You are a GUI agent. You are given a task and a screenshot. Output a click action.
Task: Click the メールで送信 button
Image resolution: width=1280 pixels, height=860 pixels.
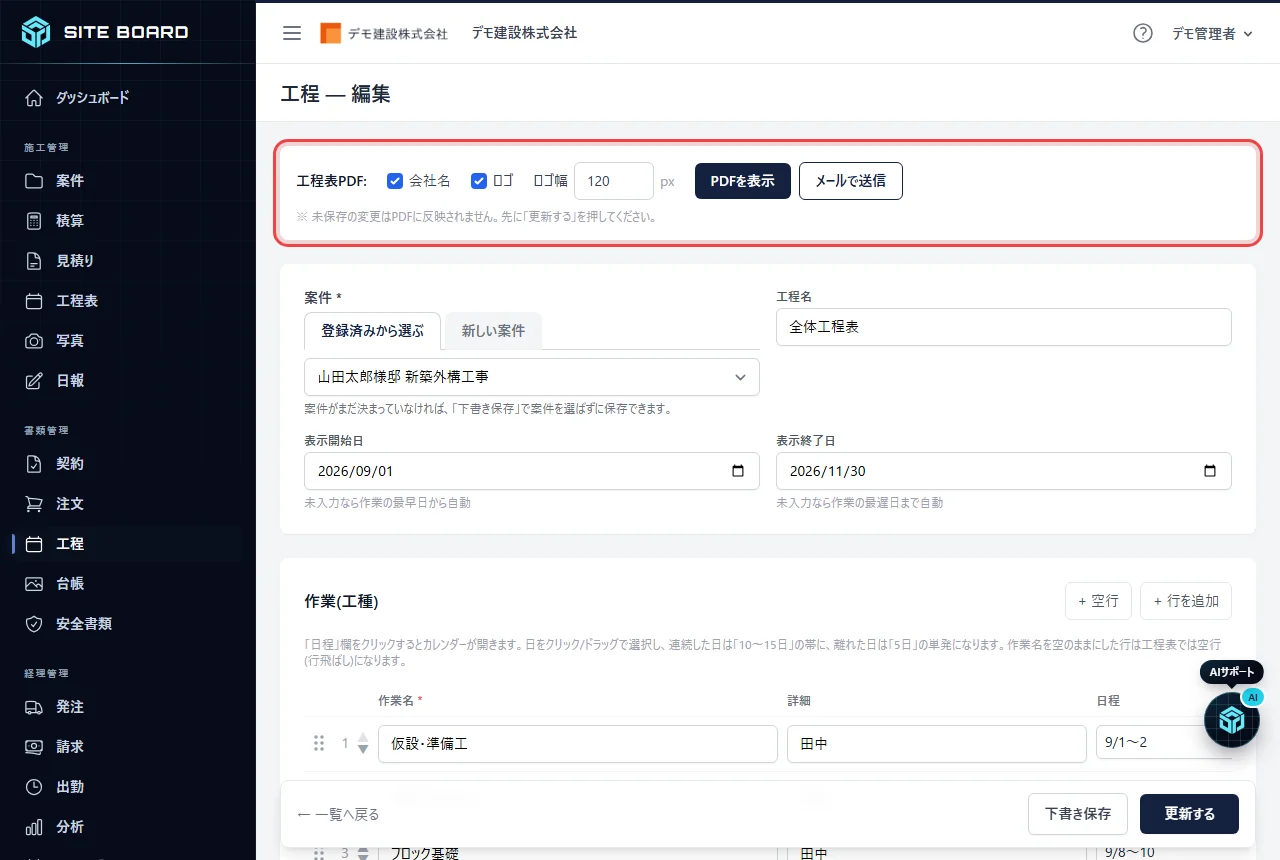pyautogui.click(x=851, y=181)
